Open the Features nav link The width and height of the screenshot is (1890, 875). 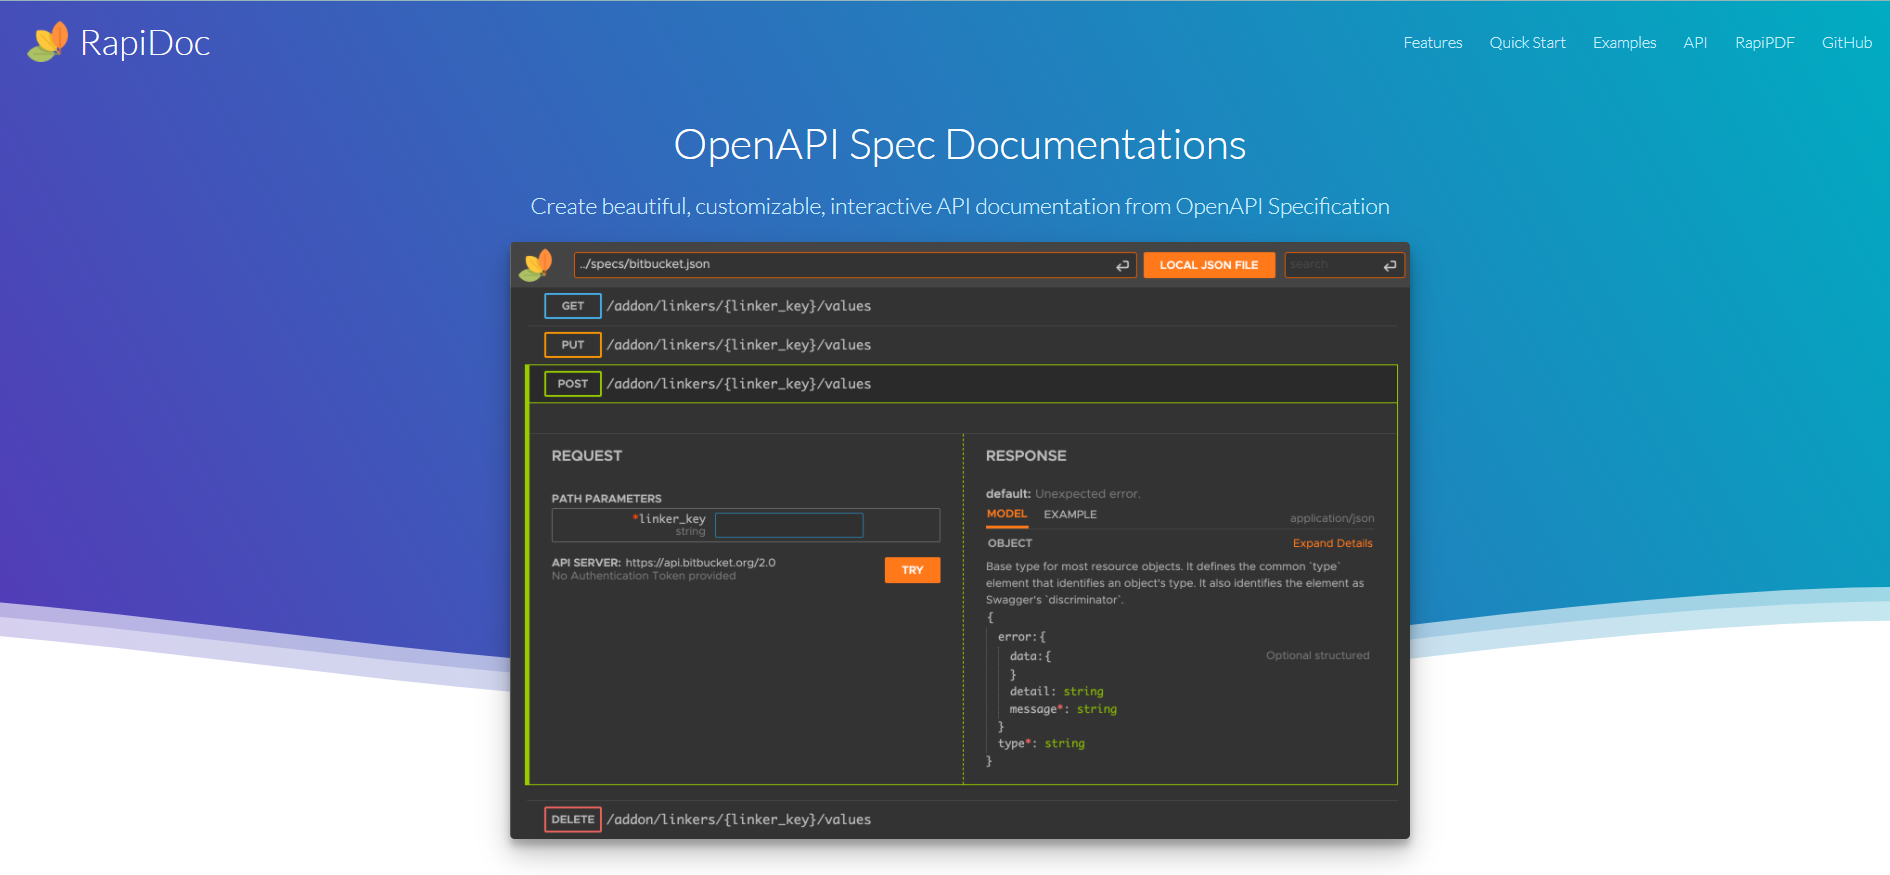tap(1432, 43)
